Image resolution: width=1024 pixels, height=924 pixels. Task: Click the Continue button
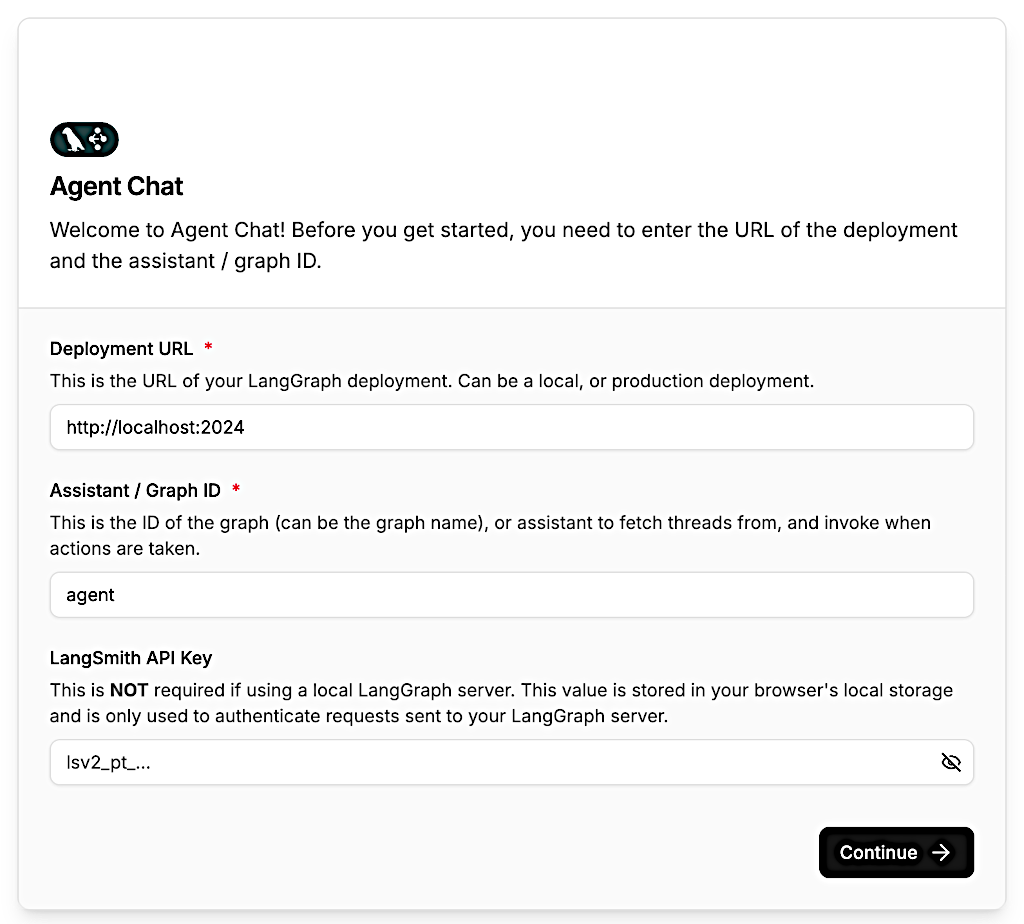tap(896, 852)
